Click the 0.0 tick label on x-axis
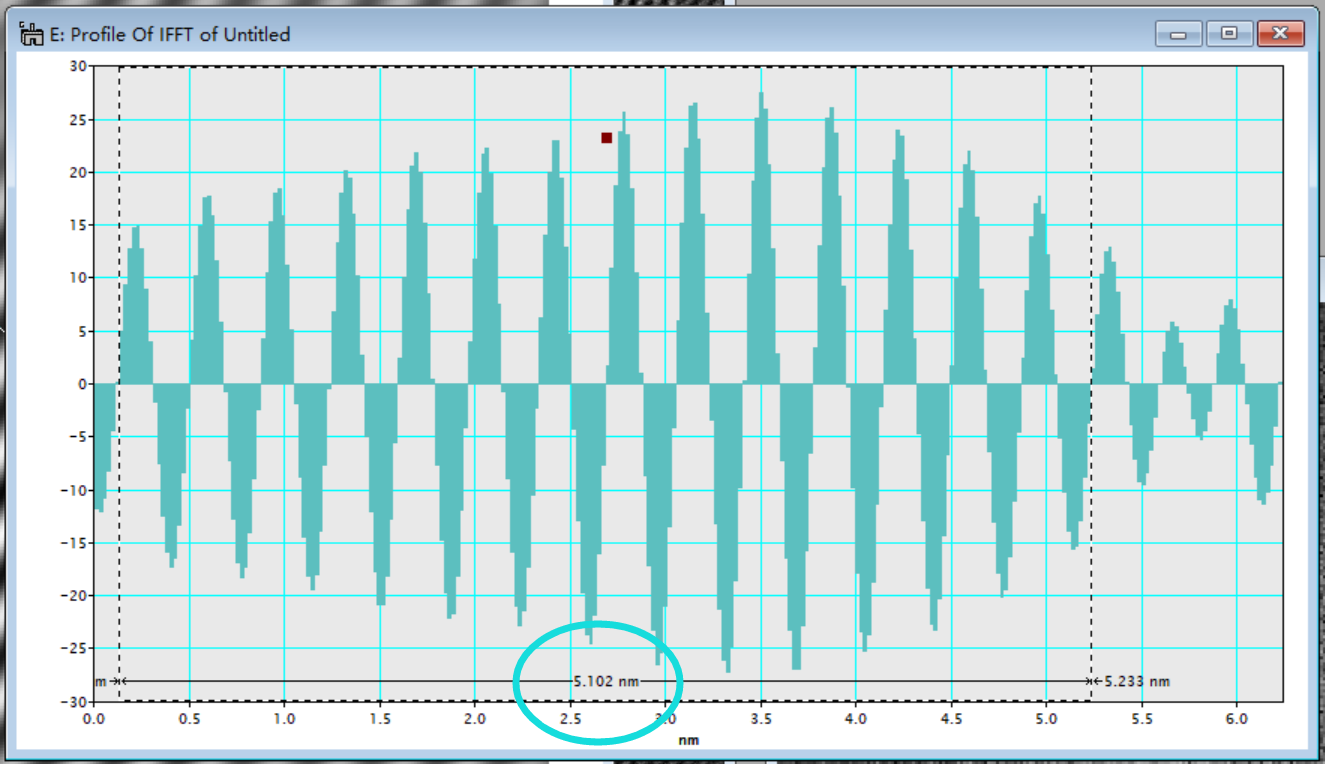This screenshot has height=764, width=1325. pos(93,719)
